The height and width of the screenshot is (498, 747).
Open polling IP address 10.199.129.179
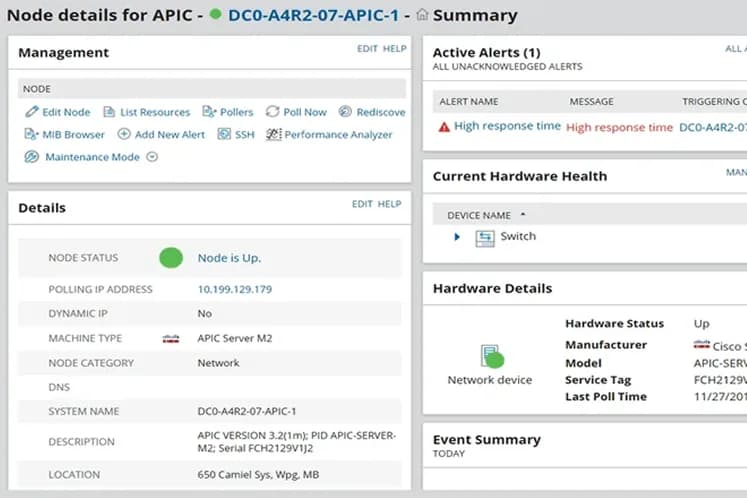click(235, 289)
